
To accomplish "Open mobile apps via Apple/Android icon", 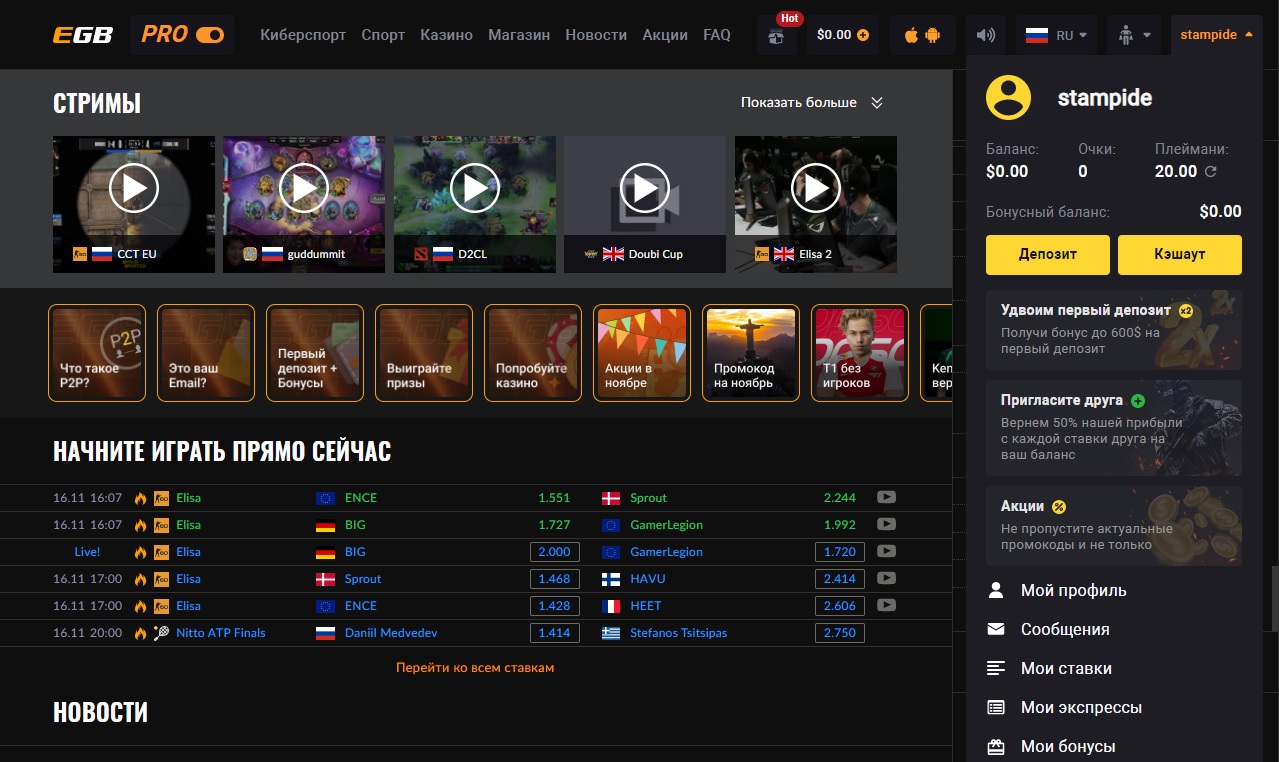I will click(x=922, y=35).
